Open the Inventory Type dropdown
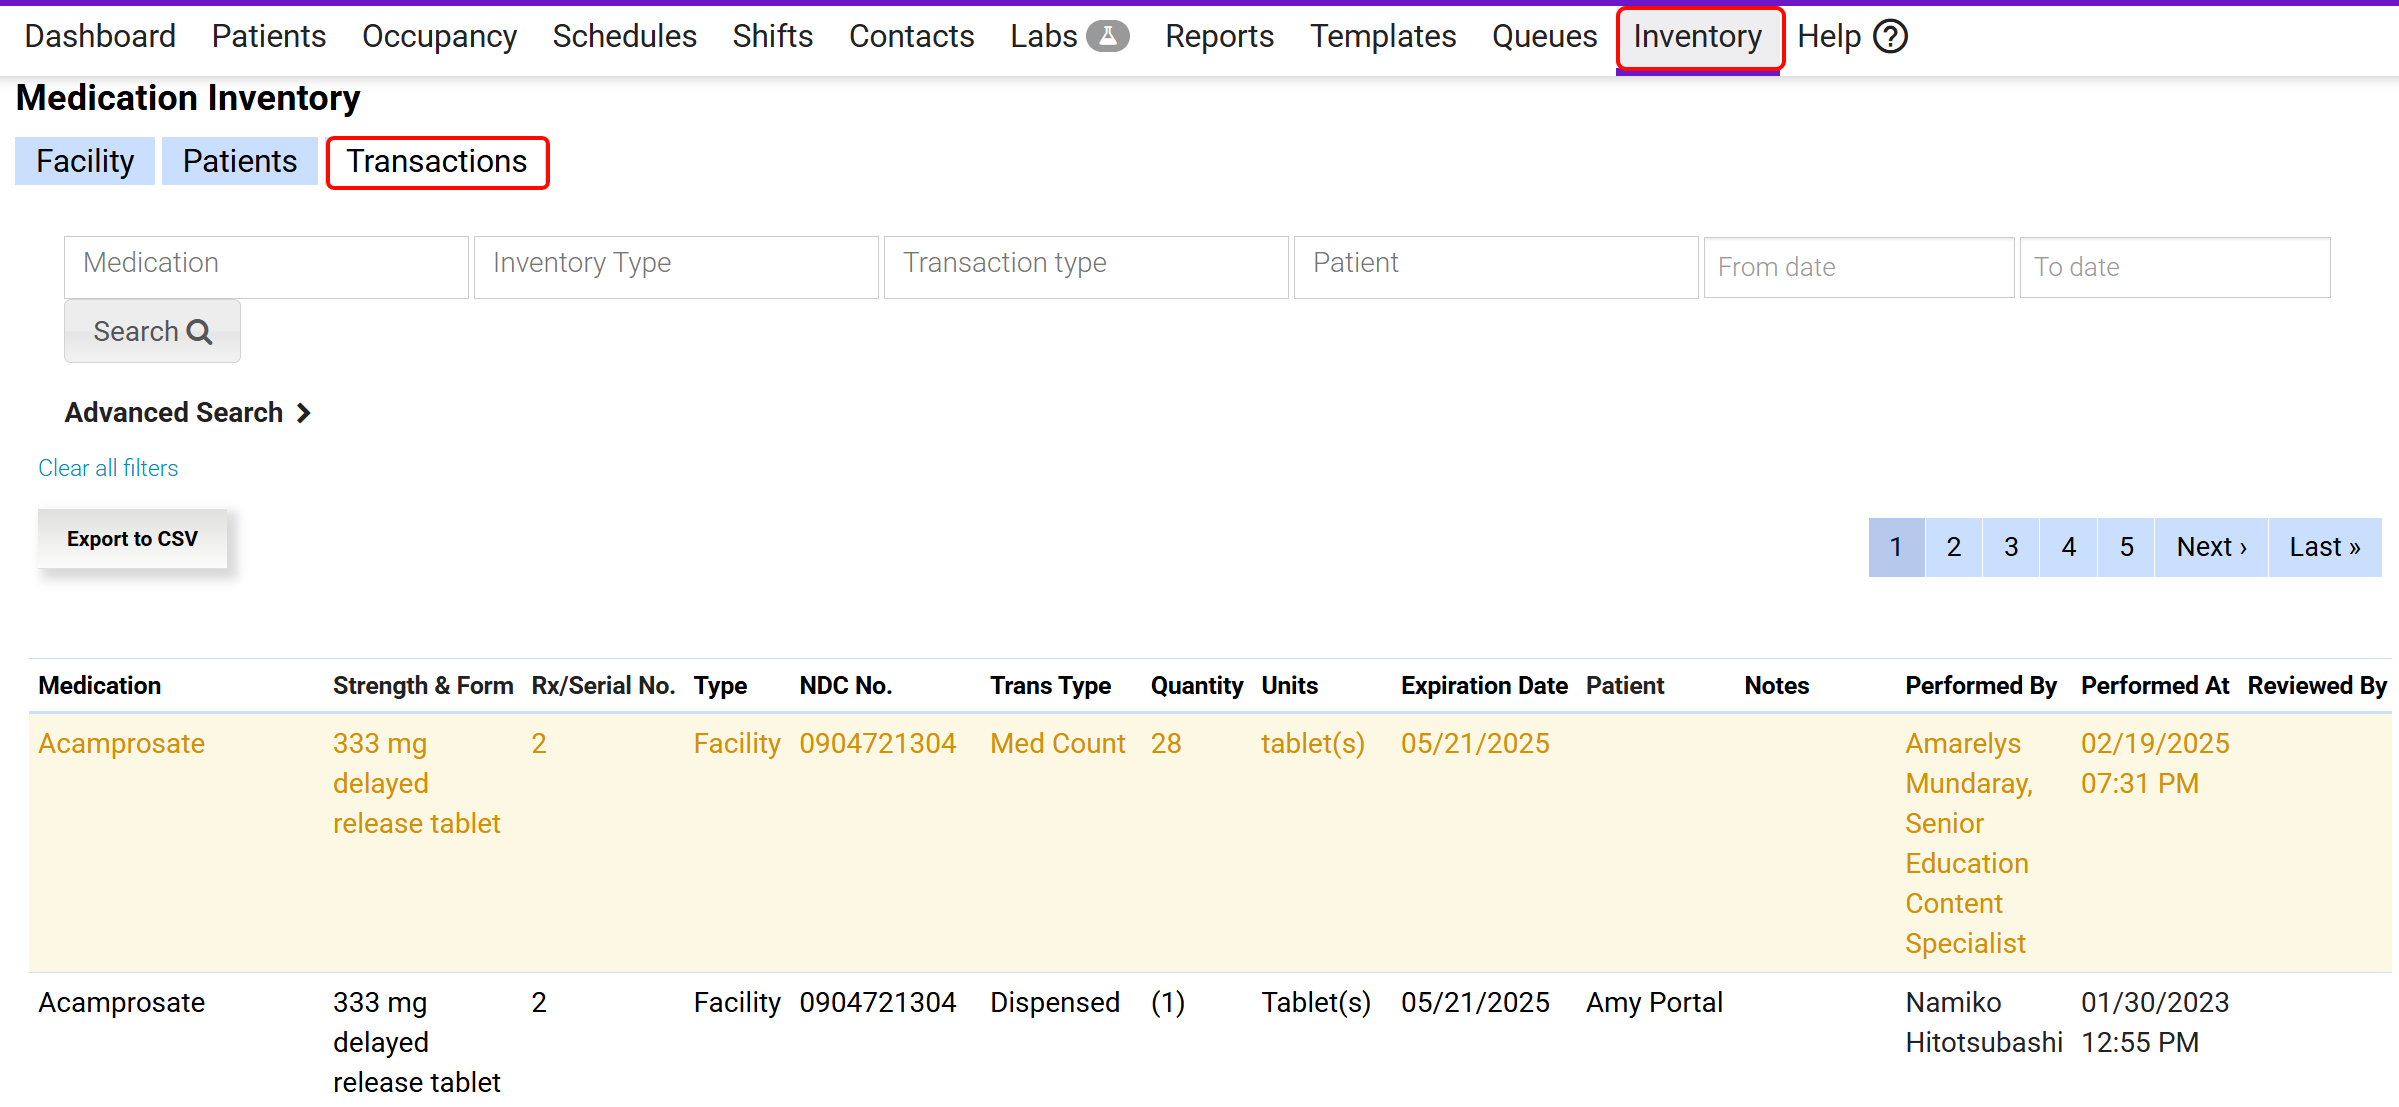This screenshot has width=2399, height=1107. click(x=676, y=265)
